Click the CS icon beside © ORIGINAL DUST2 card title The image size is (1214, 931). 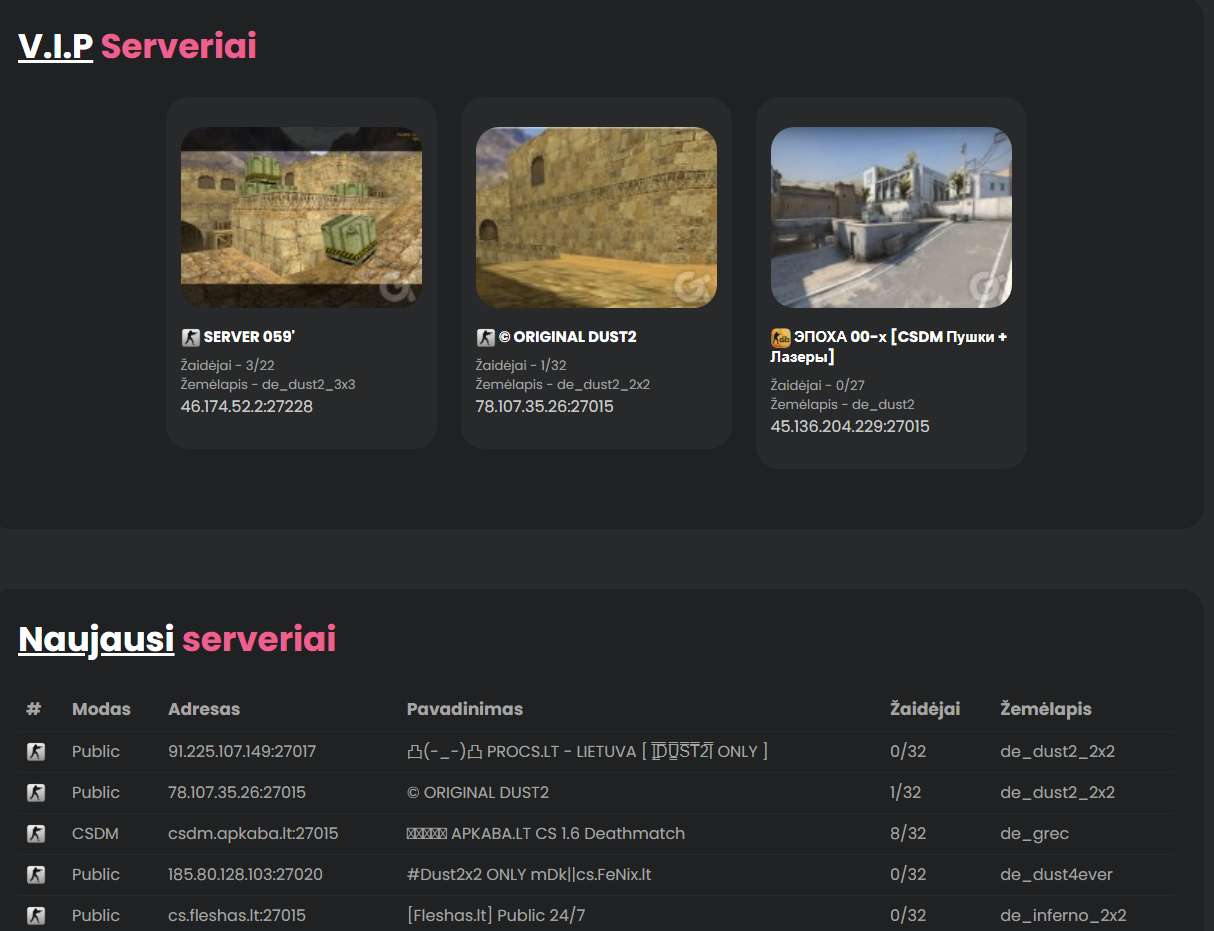(485, 338)
